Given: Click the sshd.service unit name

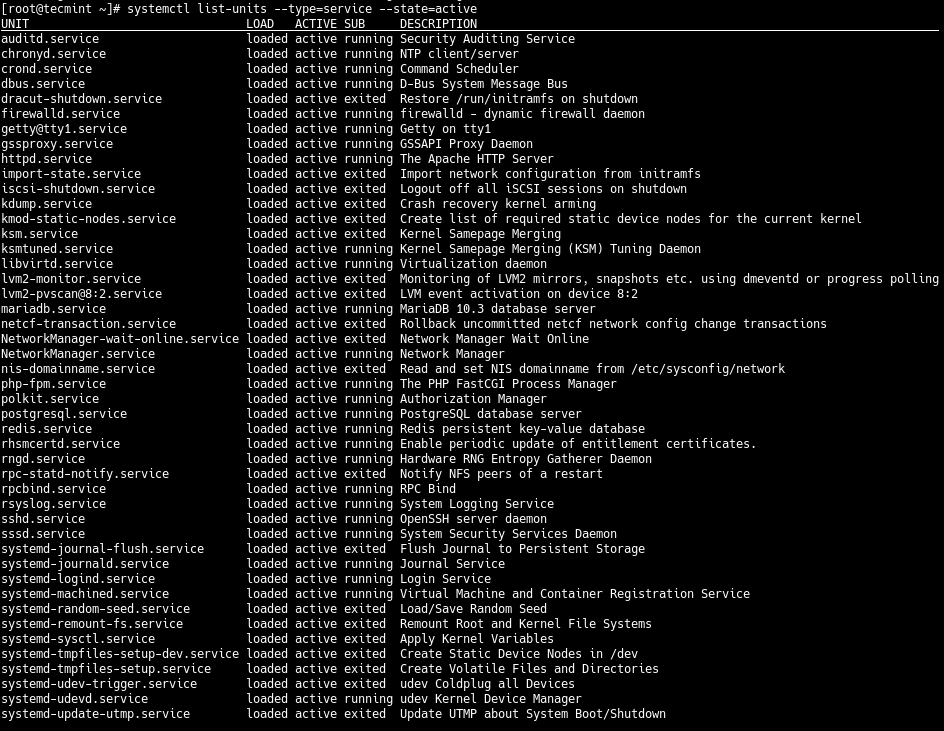Looking at the screenshot, I should (43, 519).
